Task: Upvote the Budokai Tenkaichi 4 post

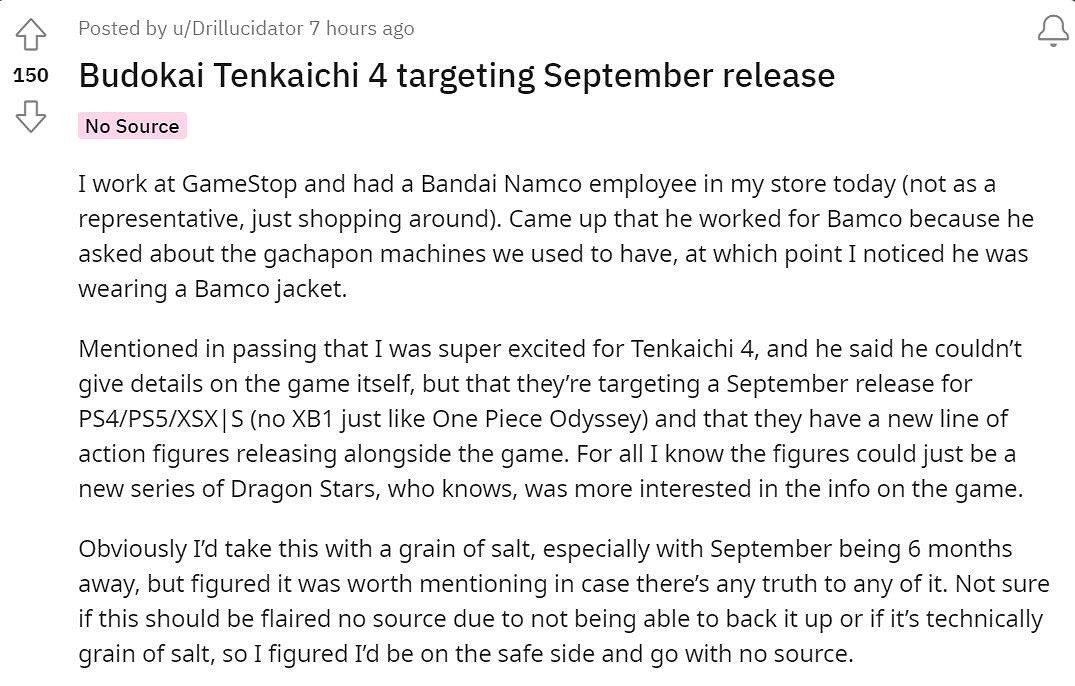Action: (x=31, y=36)
